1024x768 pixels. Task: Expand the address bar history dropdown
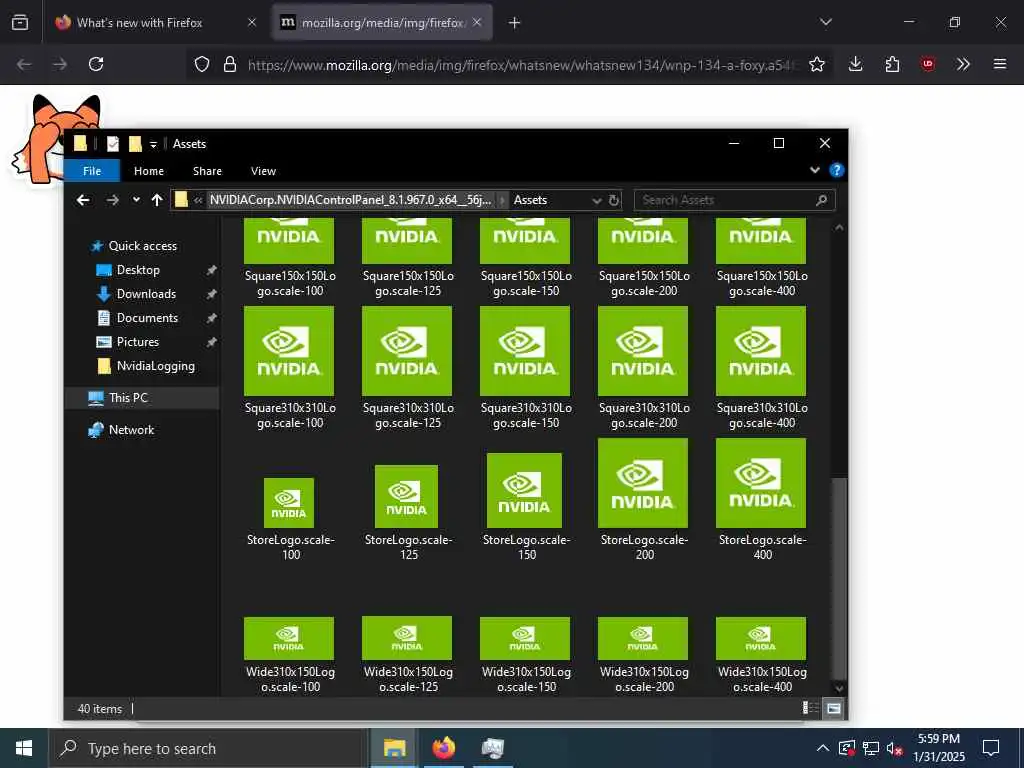point(596,200)
